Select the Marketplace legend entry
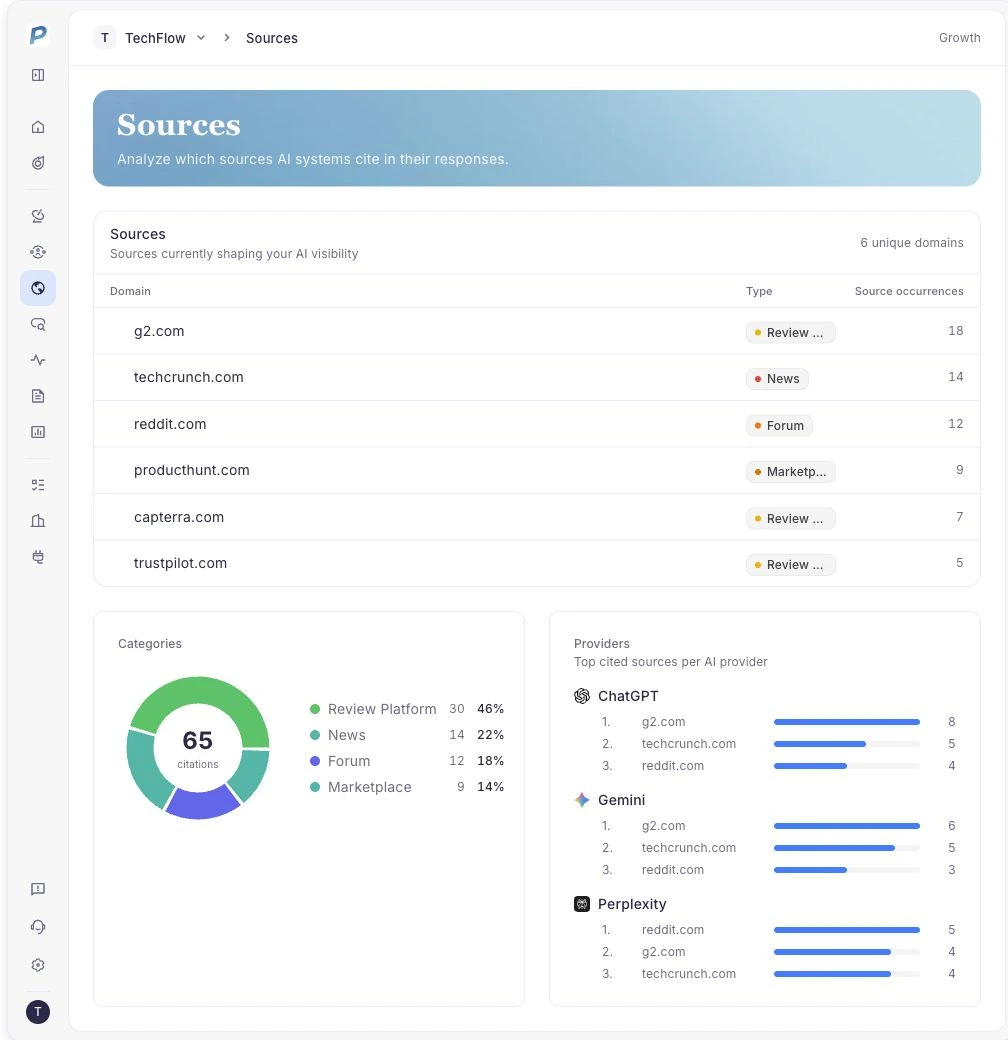1008x1040 pixels. [407, 787]
